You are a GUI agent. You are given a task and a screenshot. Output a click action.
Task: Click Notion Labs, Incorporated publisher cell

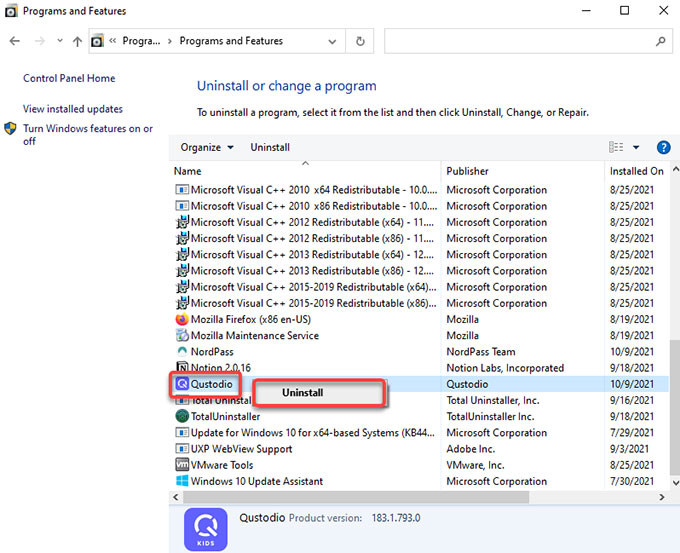tap(505, 368)
